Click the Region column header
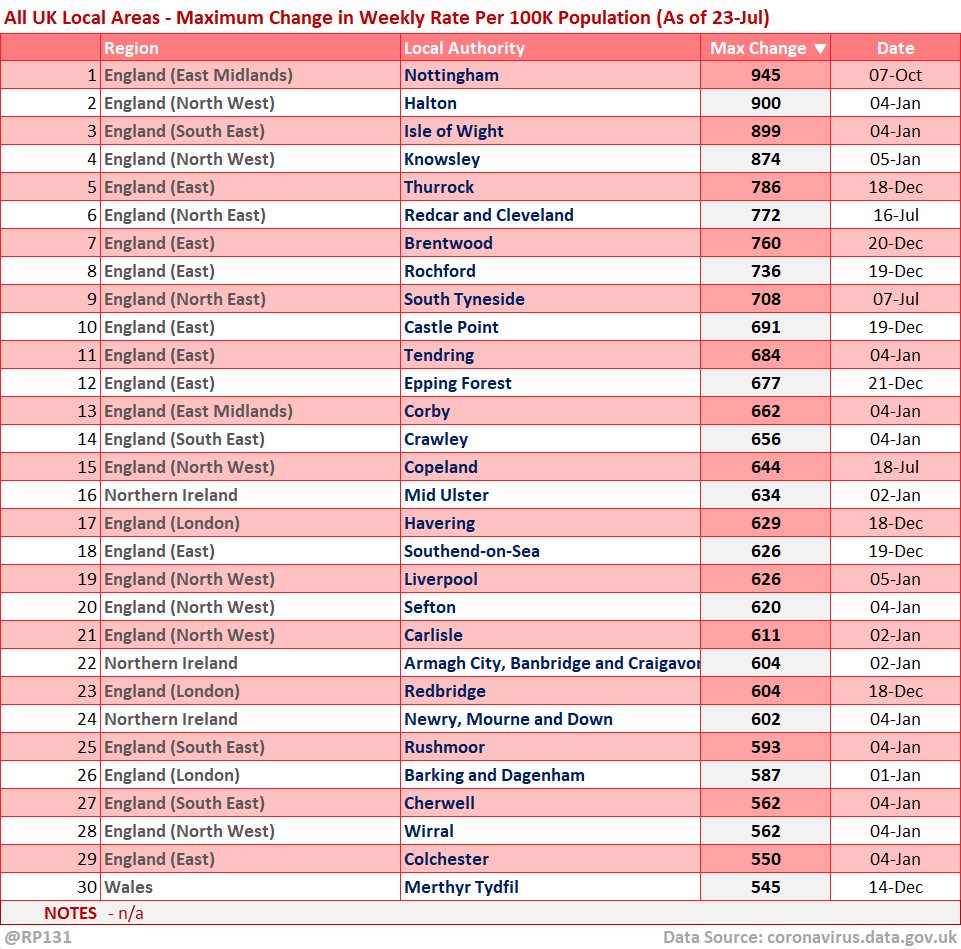Screen dimensions: 961x949 (x=131, y=48)
